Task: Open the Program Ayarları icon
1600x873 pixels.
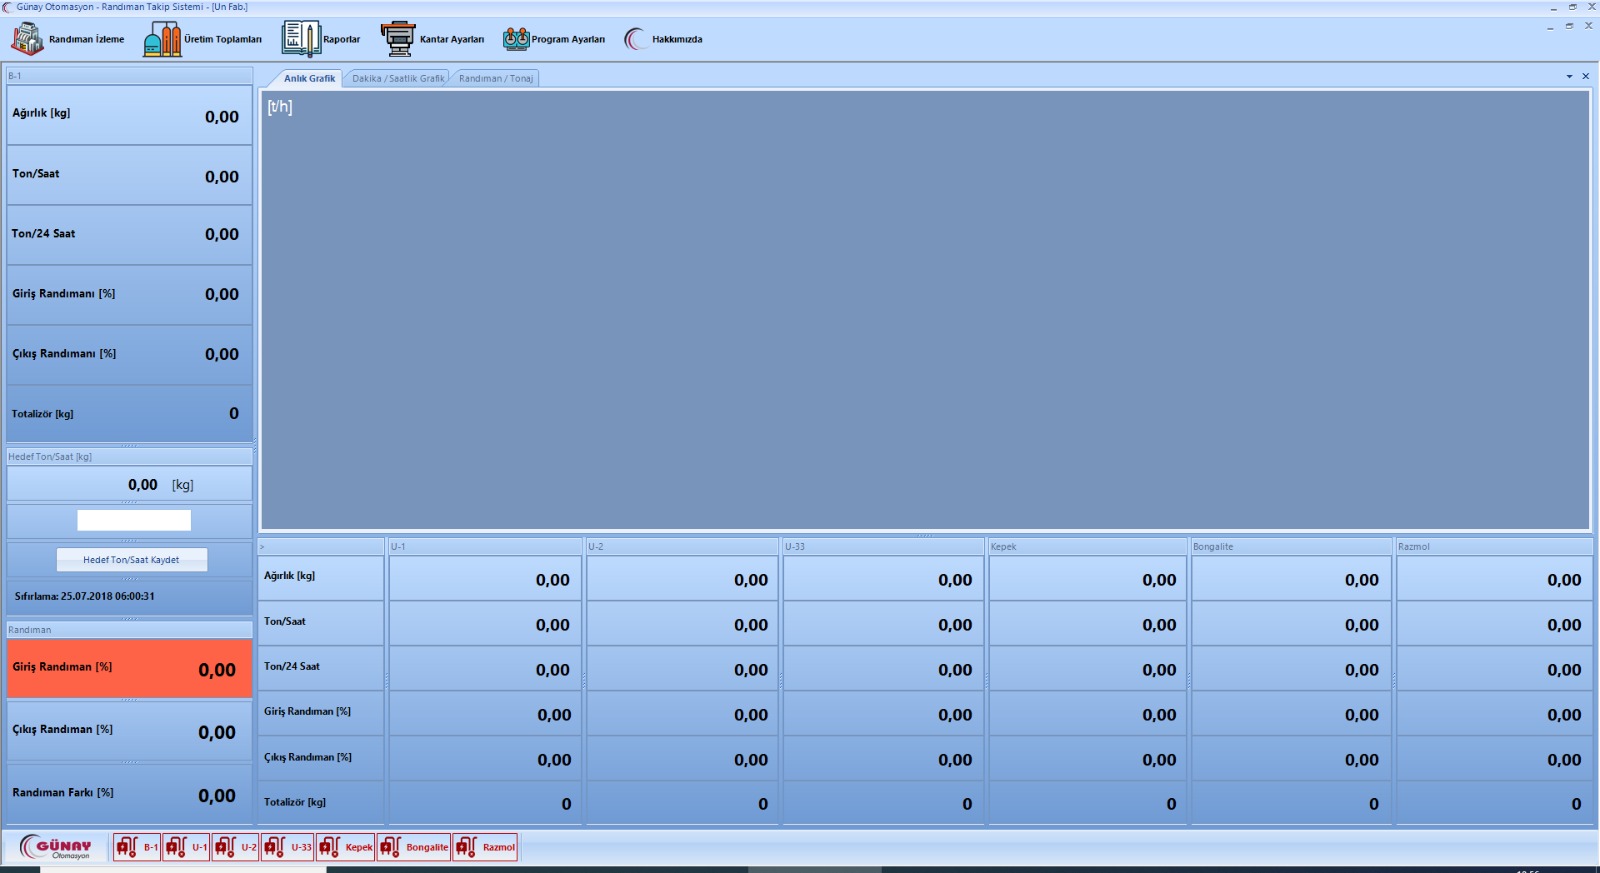Action: [516, 39]
